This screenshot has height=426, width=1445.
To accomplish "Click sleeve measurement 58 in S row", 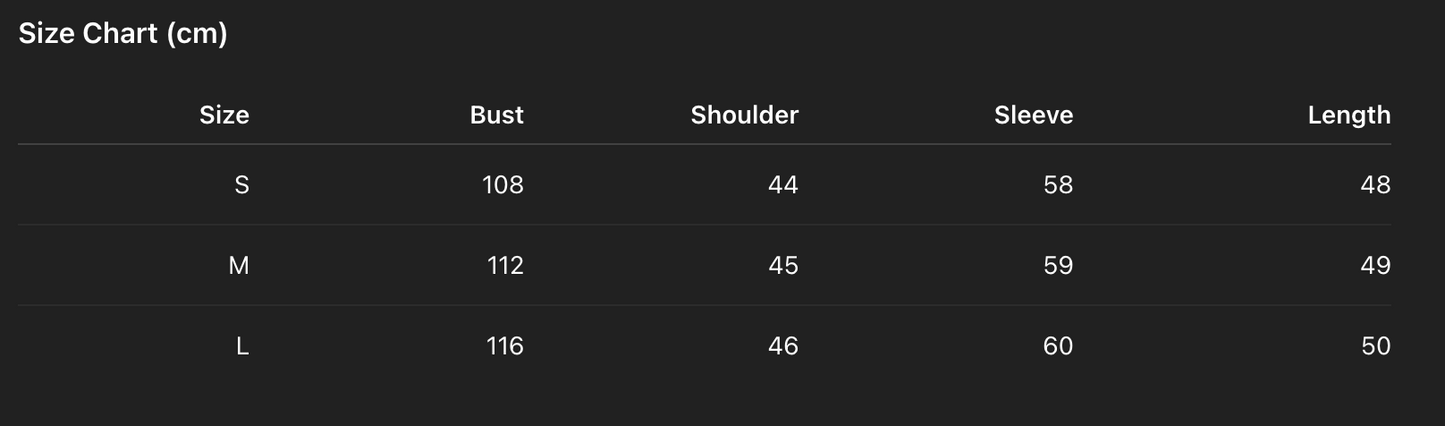I will pyautogui.click(x=1057, y=185).
